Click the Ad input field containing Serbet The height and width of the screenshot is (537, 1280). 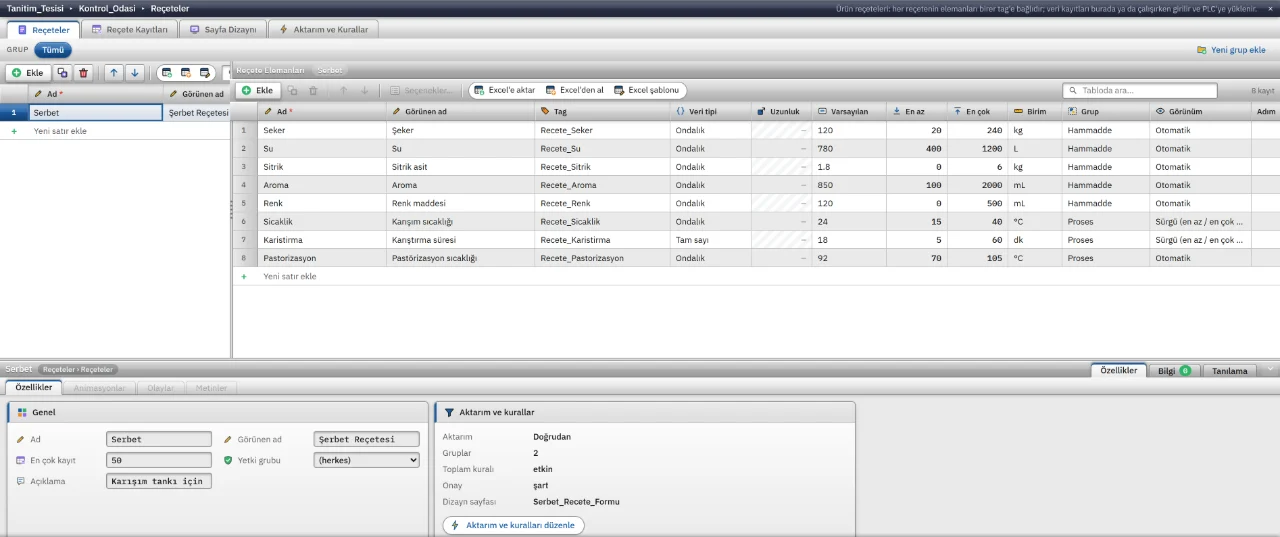pyautogui.click(x=159, y=439)
